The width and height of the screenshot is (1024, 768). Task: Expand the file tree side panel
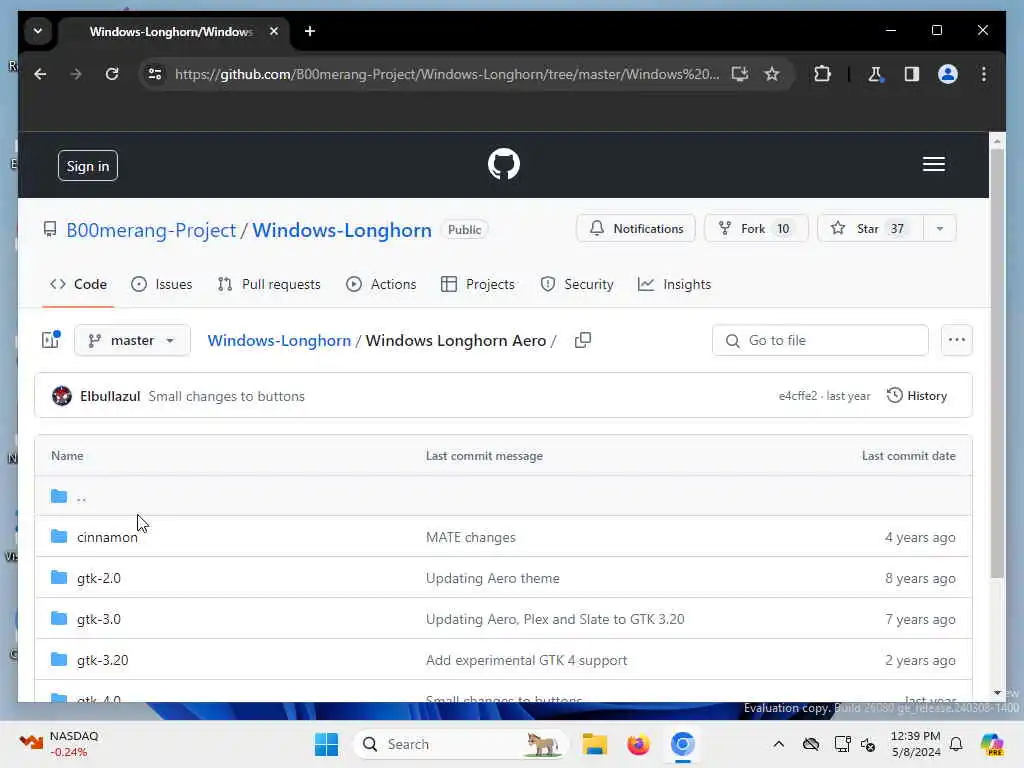coord(51,340)
